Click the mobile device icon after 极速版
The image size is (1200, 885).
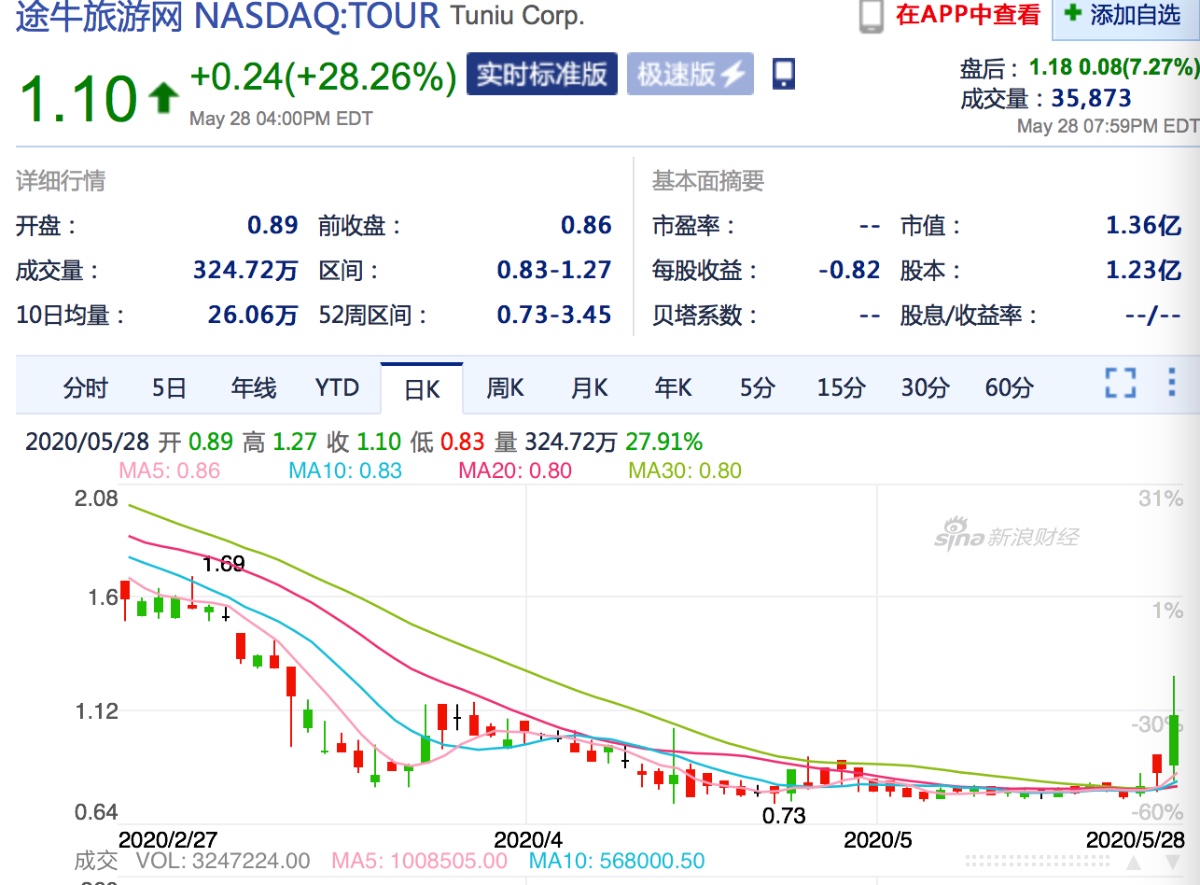coord(784,73)
